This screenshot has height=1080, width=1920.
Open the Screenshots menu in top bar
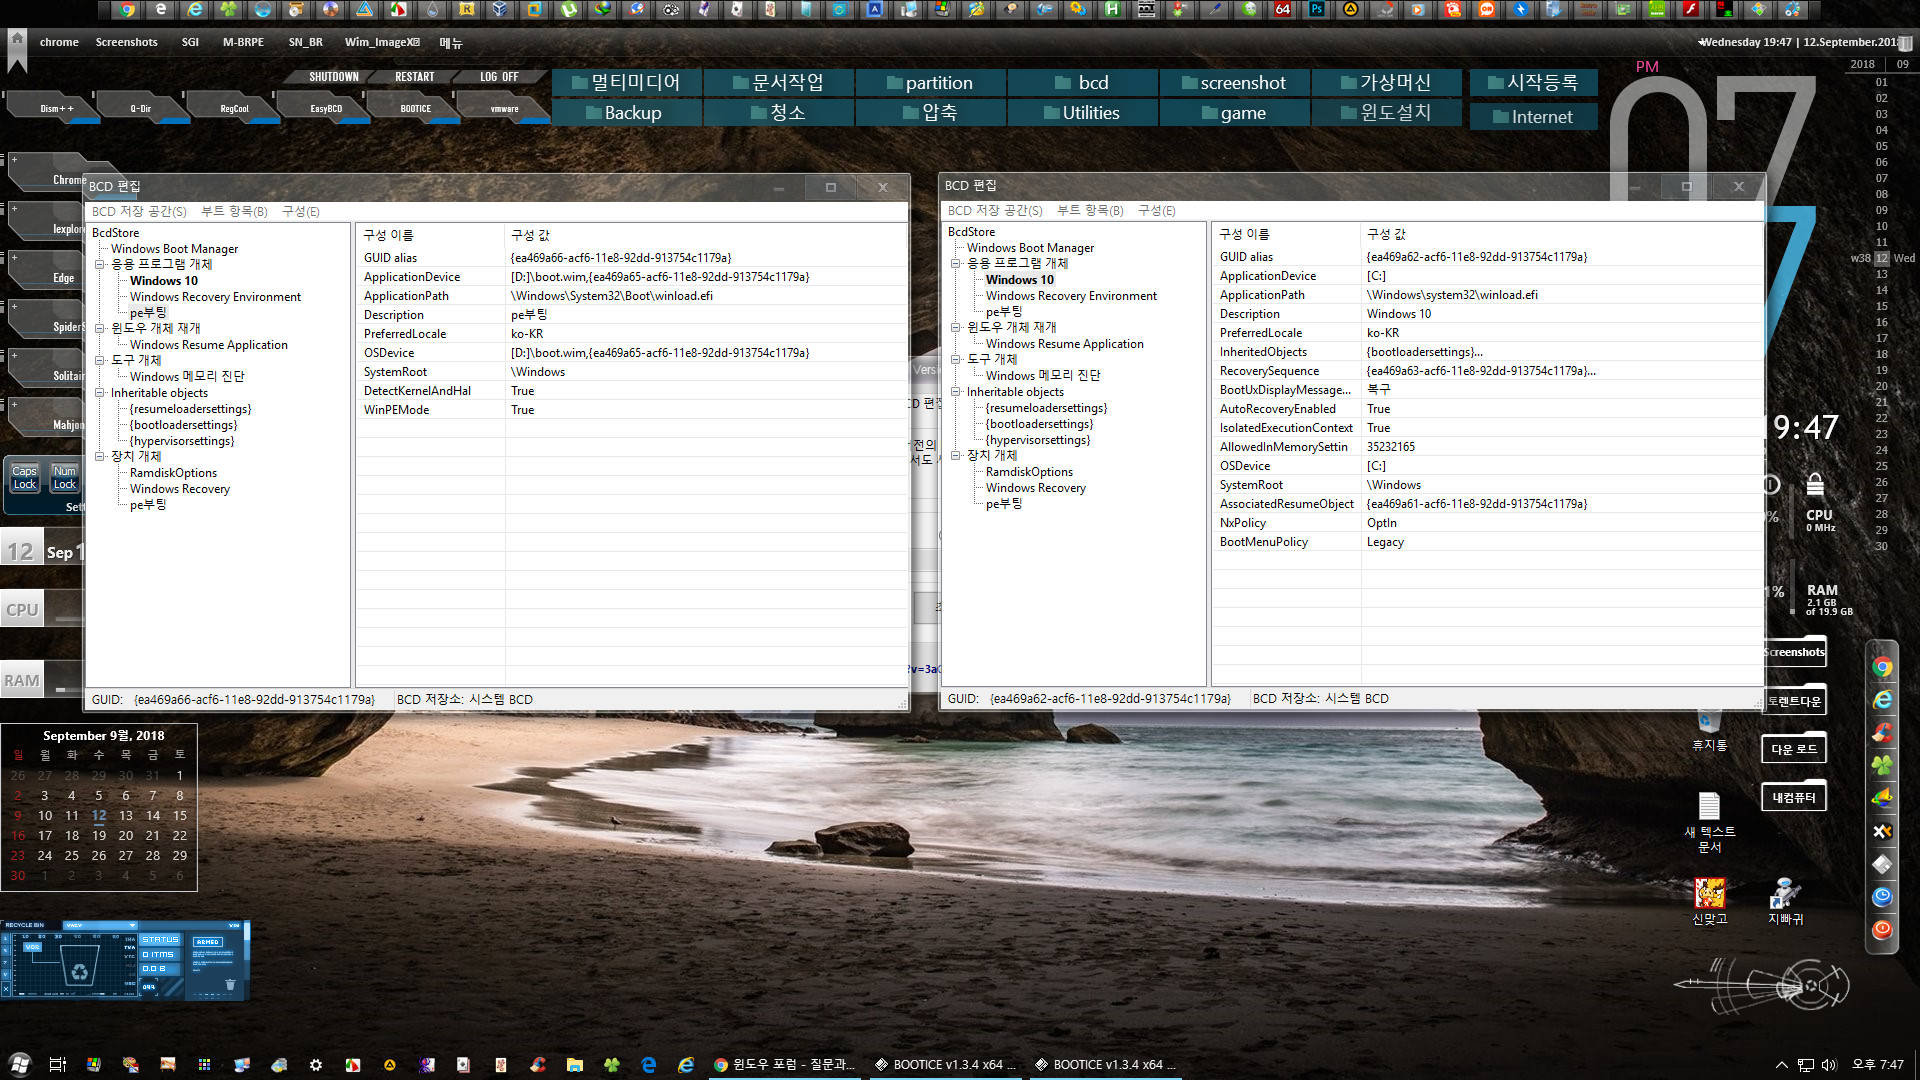pos(126,43)
